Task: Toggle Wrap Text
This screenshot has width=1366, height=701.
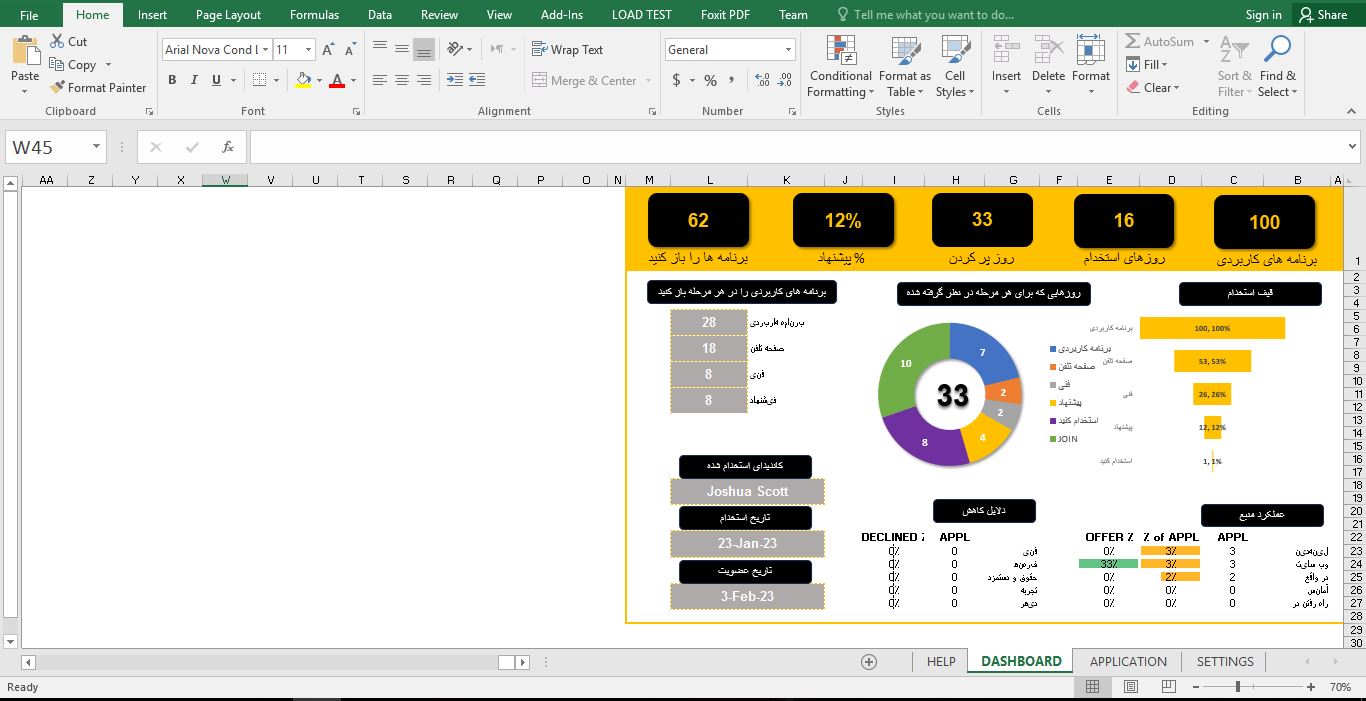Action: pyautogui.click(x=567, y=49)
